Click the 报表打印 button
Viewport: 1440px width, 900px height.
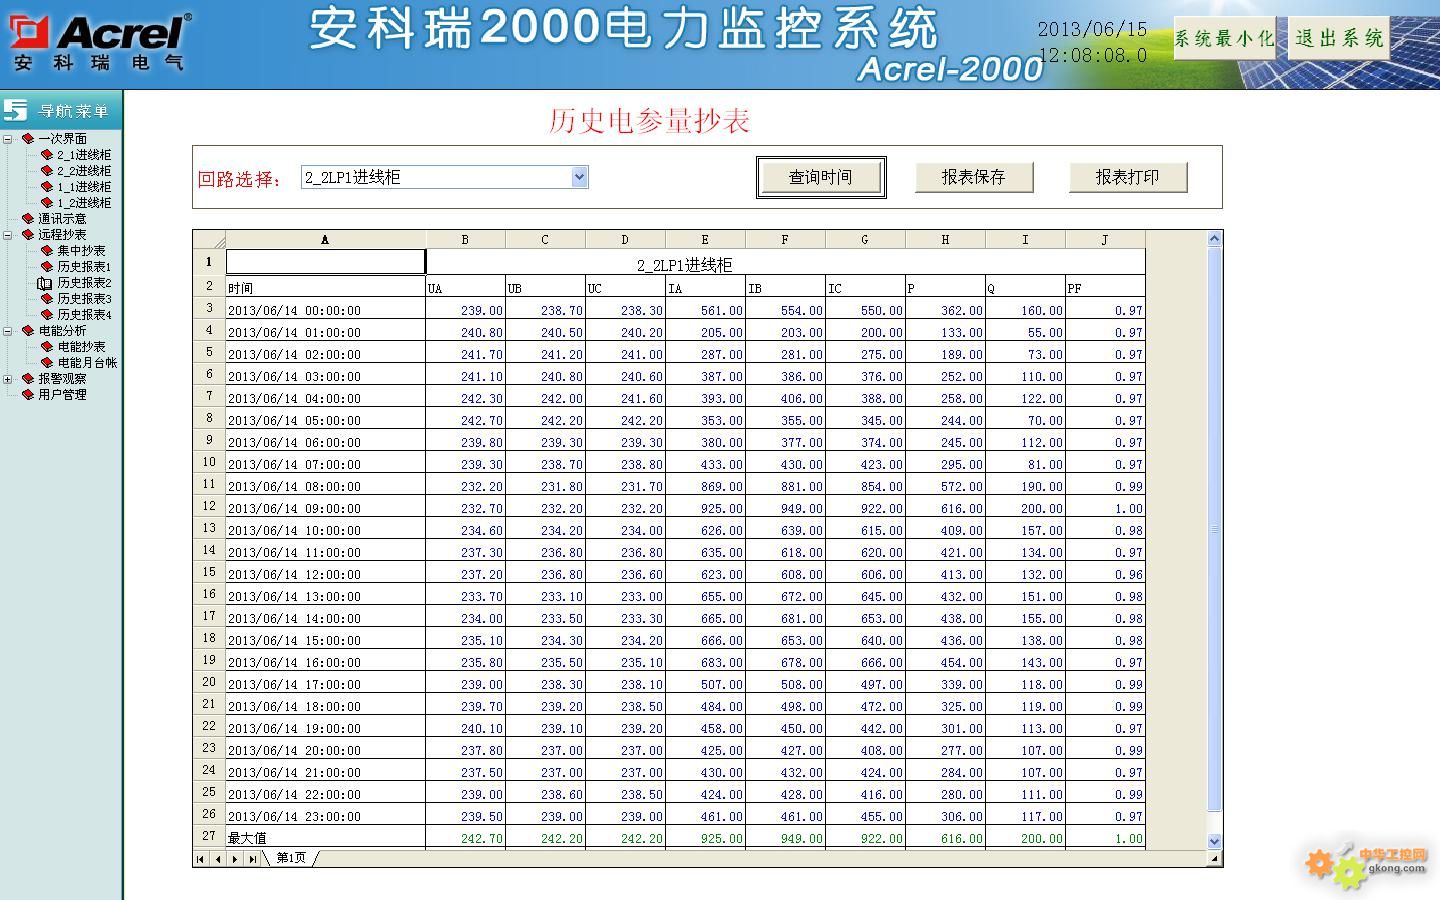pyautogui.click(x=1127, y=177)
